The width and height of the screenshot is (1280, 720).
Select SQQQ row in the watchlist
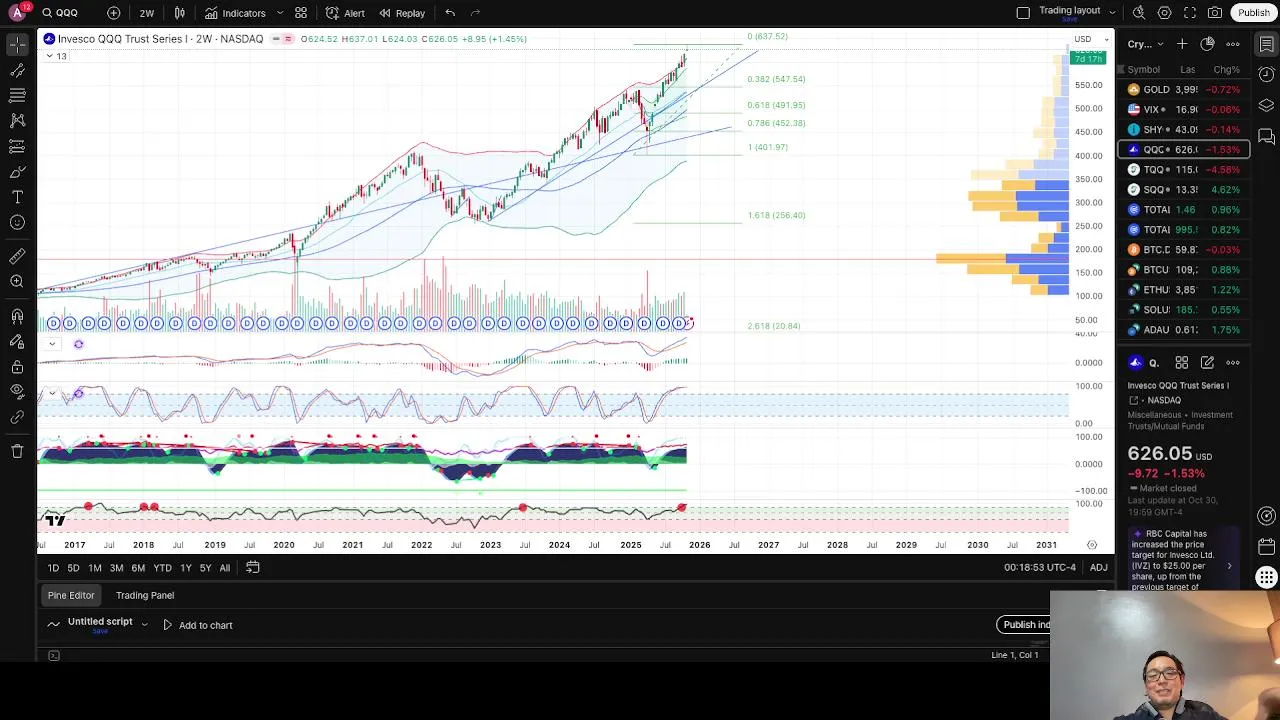(1184, 190)
